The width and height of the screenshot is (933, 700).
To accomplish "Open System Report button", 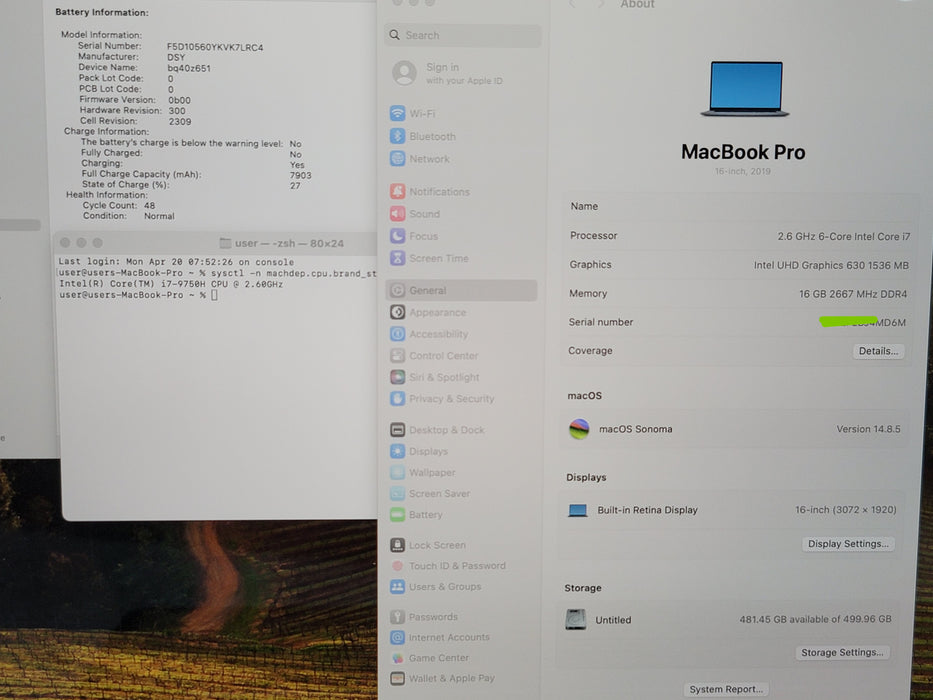I will coord(726,689).
